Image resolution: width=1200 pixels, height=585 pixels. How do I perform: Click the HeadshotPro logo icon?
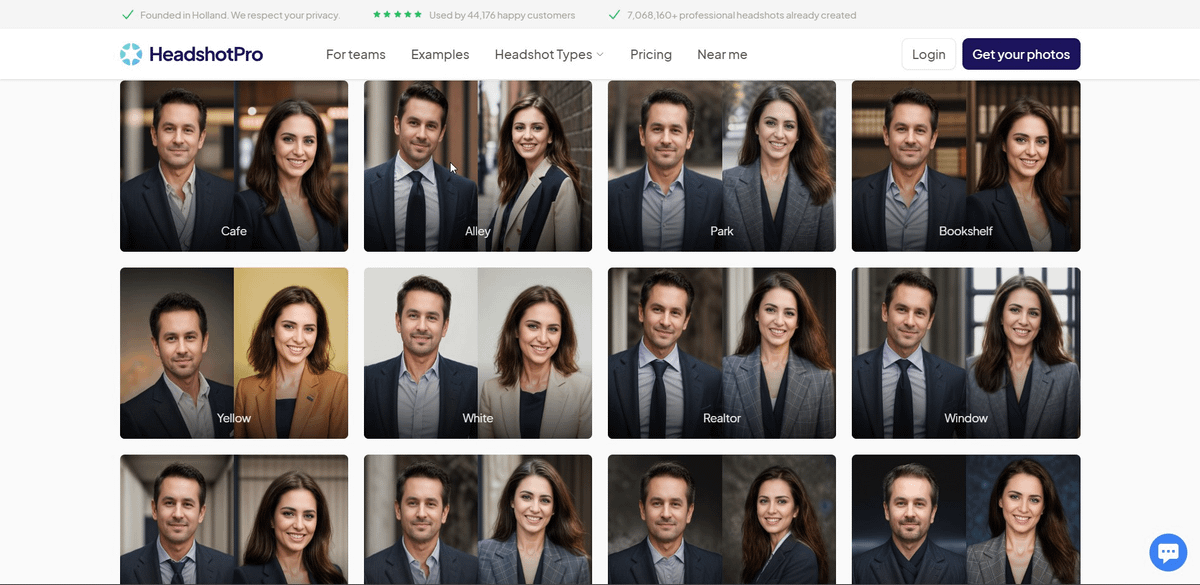click(131, 54)
